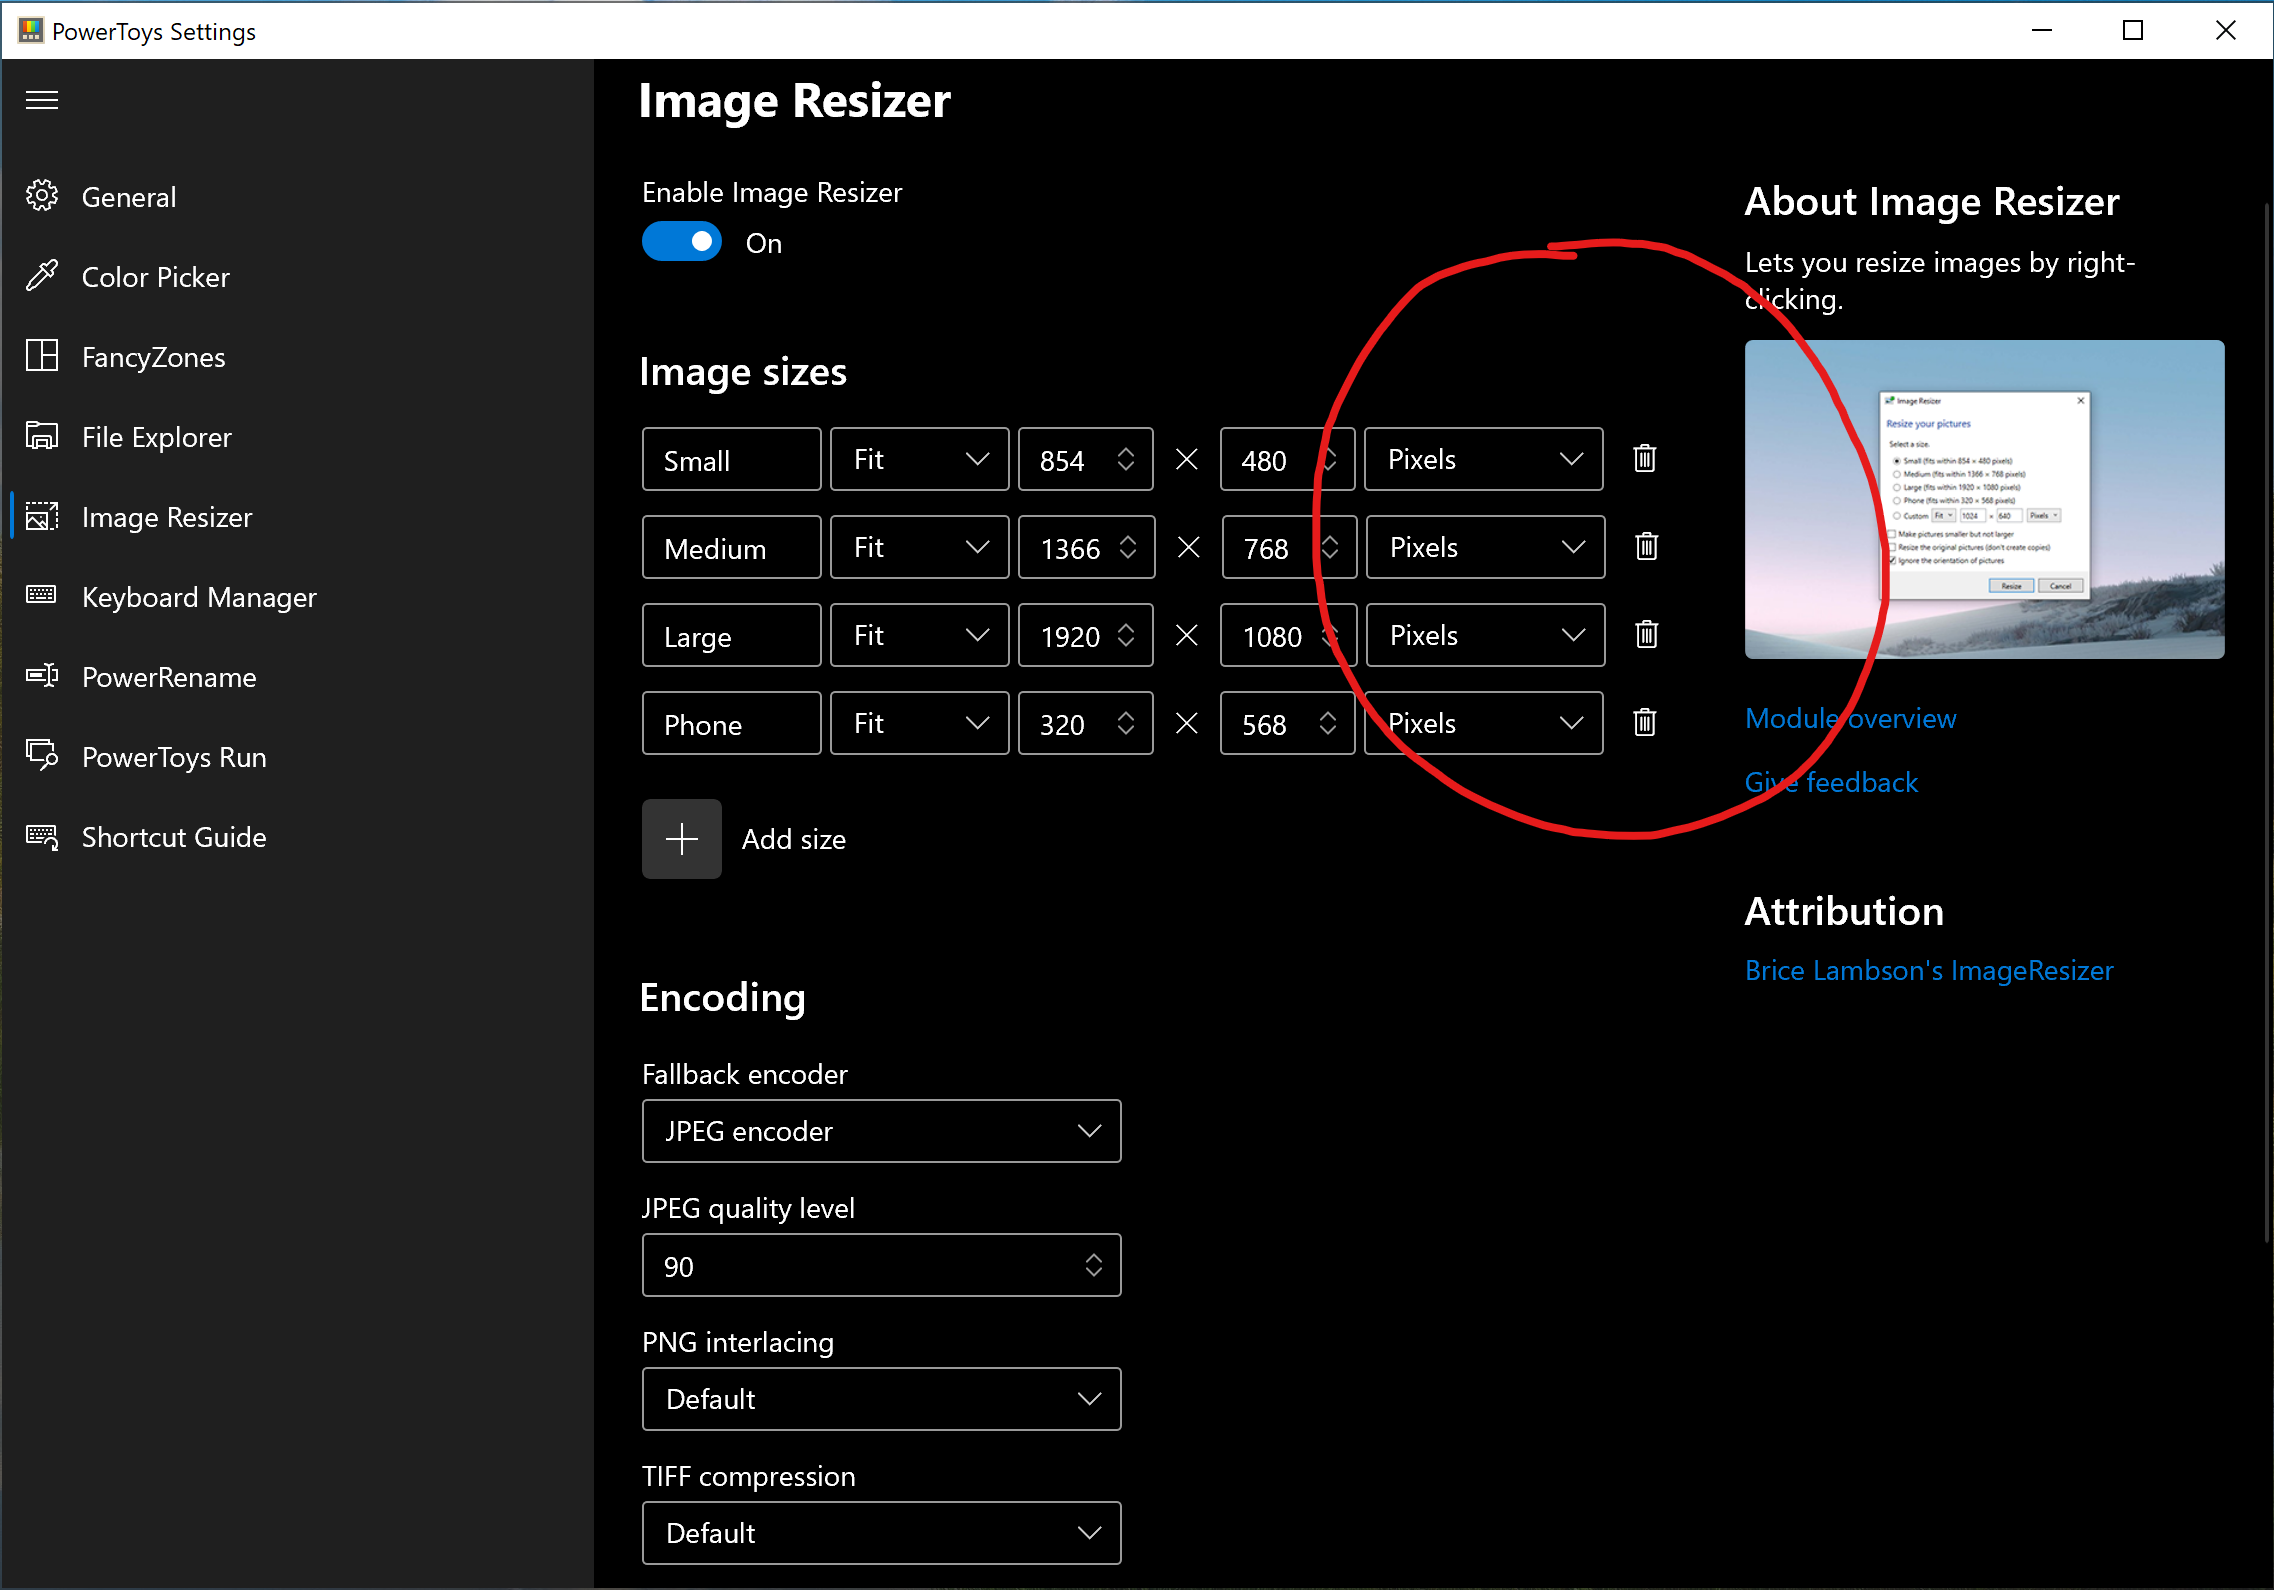The image size is (2274, 1590).
Task: Select the Color Picker module
Action: point(155,277)
